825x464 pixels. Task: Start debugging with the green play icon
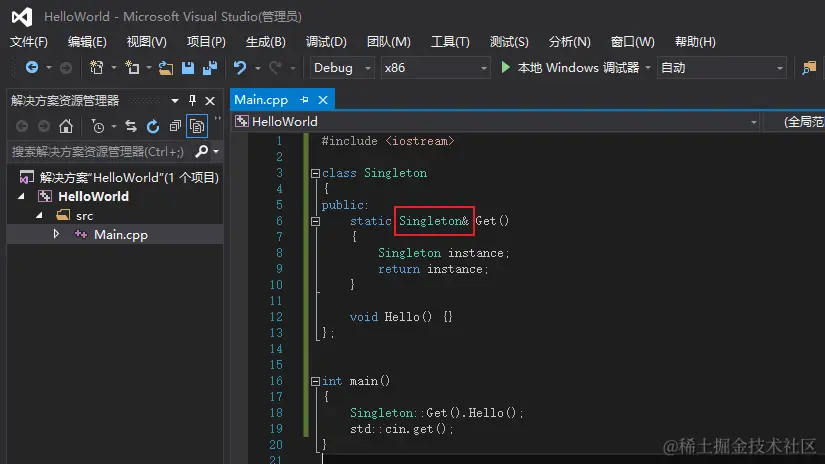506,67
